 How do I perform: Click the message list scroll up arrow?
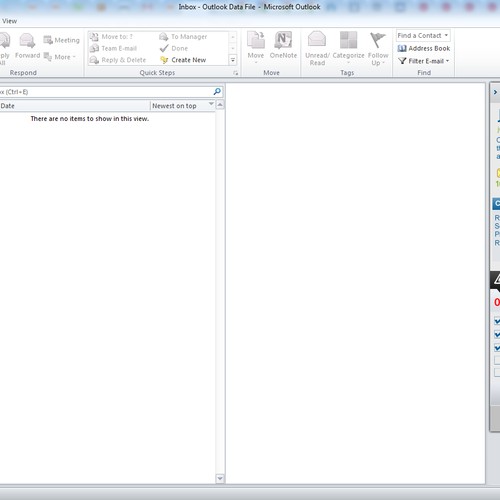[220, 105]
